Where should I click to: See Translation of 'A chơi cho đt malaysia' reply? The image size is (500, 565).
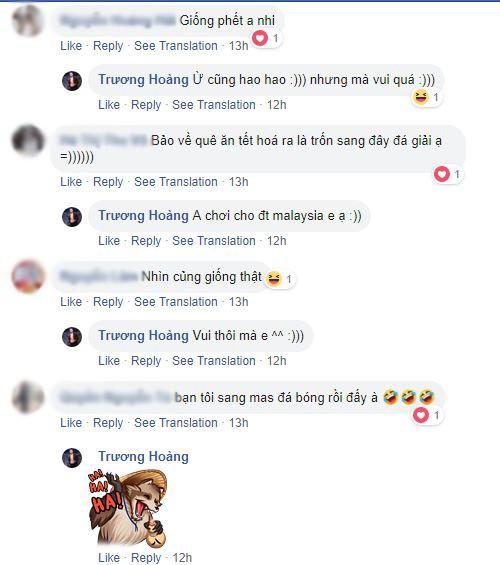click(x=214, y=241)
